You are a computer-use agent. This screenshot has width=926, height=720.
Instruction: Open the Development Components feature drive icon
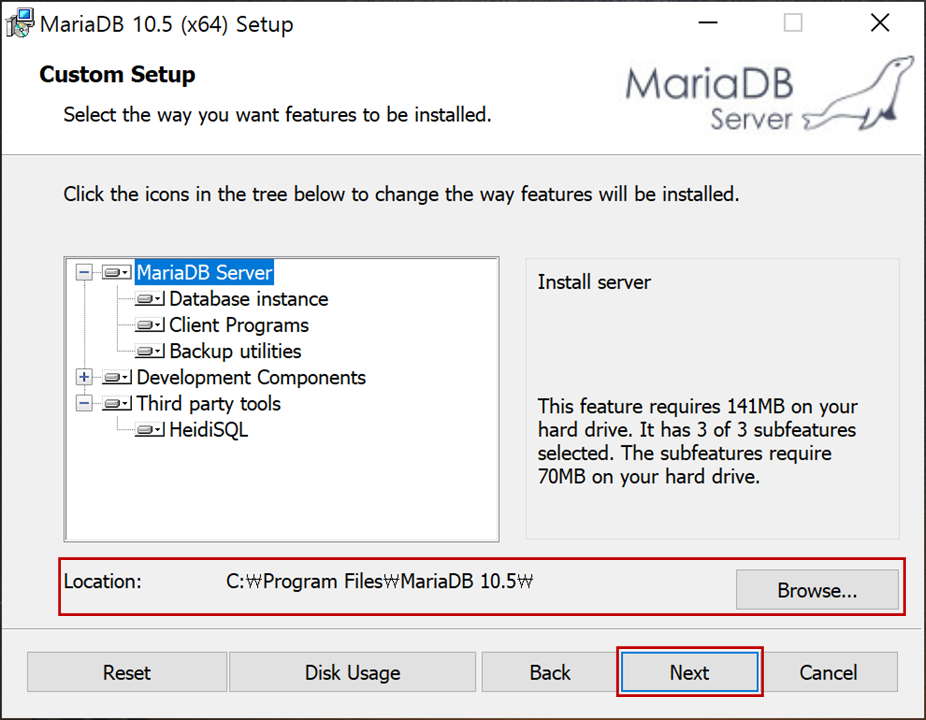[x=116, y=377]
